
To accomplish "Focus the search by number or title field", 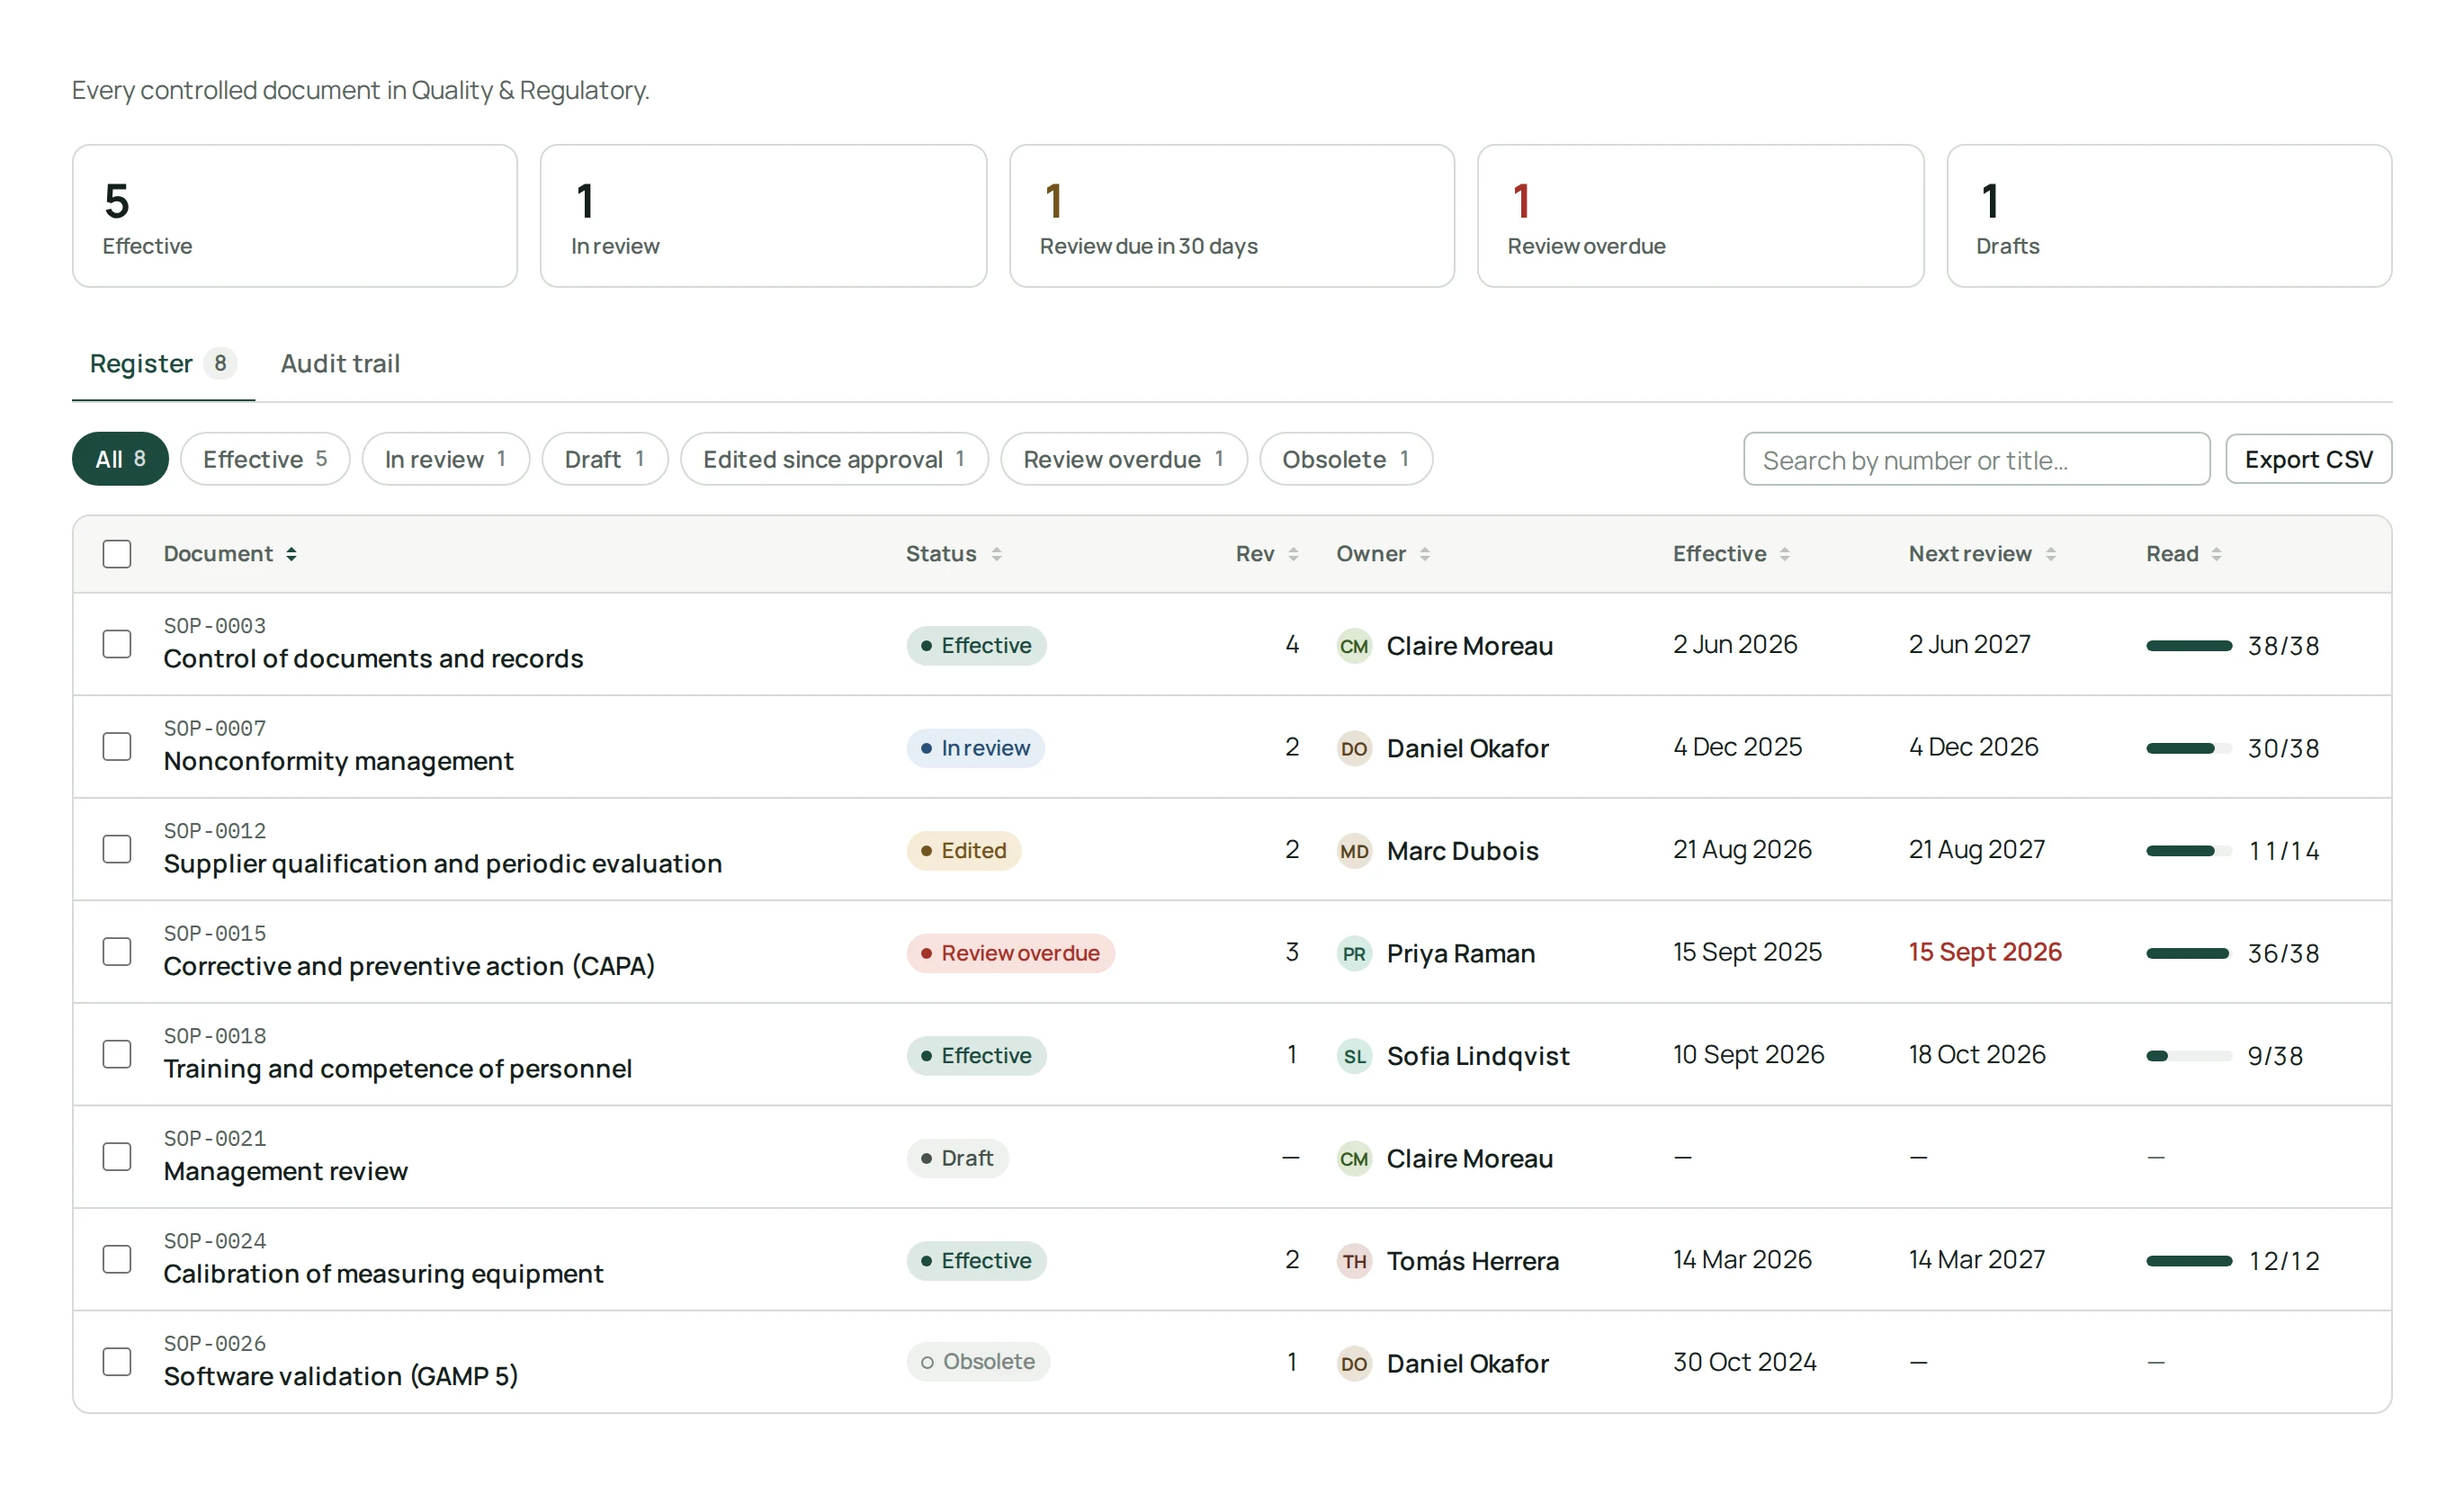I will [1976, 459].
